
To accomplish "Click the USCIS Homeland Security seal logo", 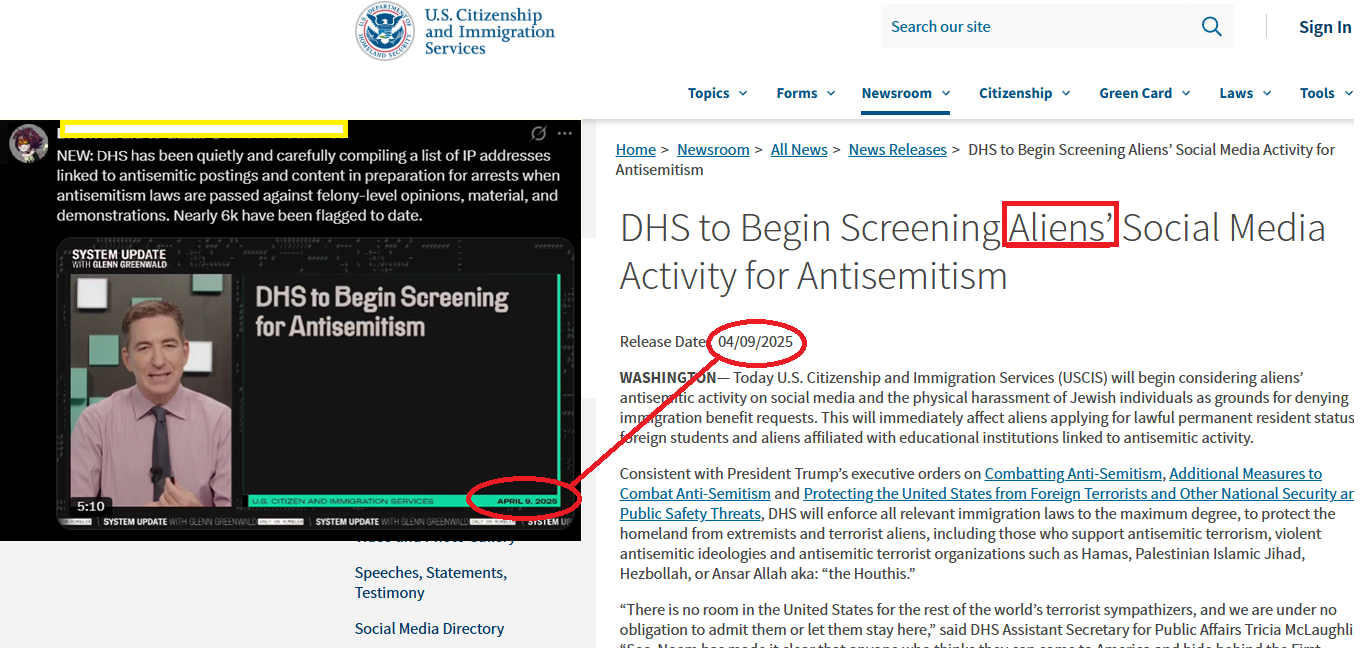I will click(x=385, y=30).
